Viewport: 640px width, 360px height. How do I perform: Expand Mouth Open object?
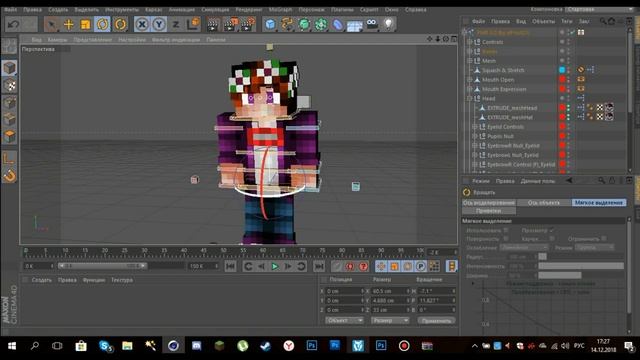(x=469, y=80)
